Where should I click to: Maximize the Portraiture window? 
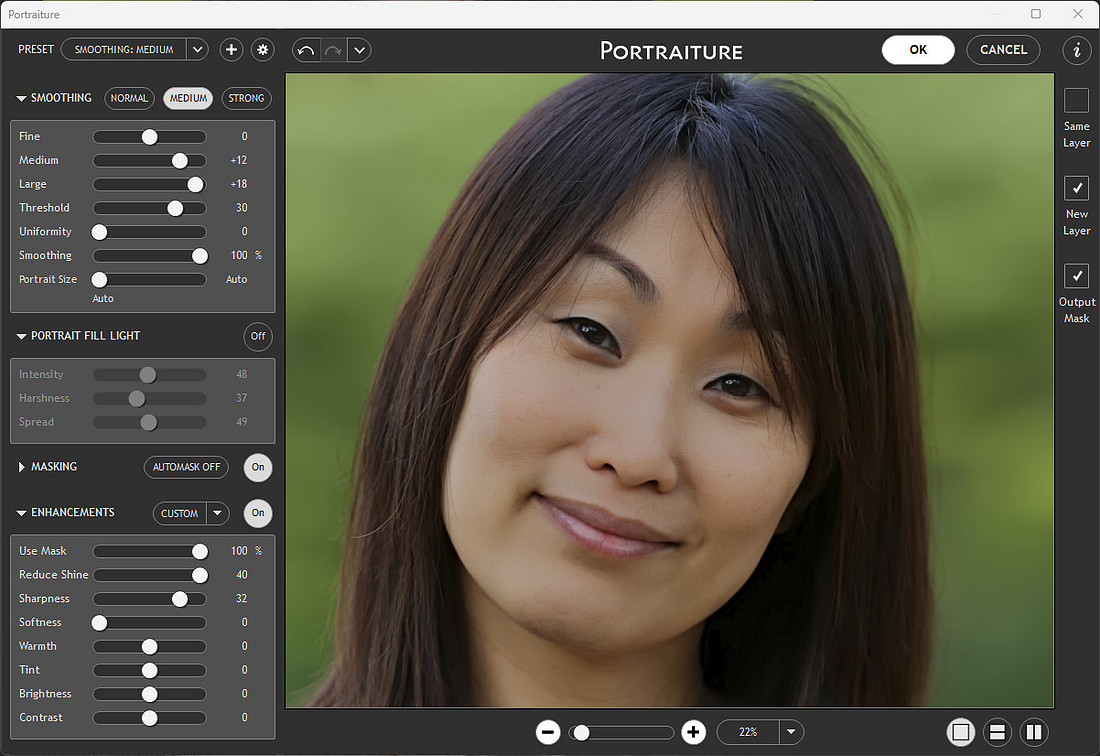1035,14
